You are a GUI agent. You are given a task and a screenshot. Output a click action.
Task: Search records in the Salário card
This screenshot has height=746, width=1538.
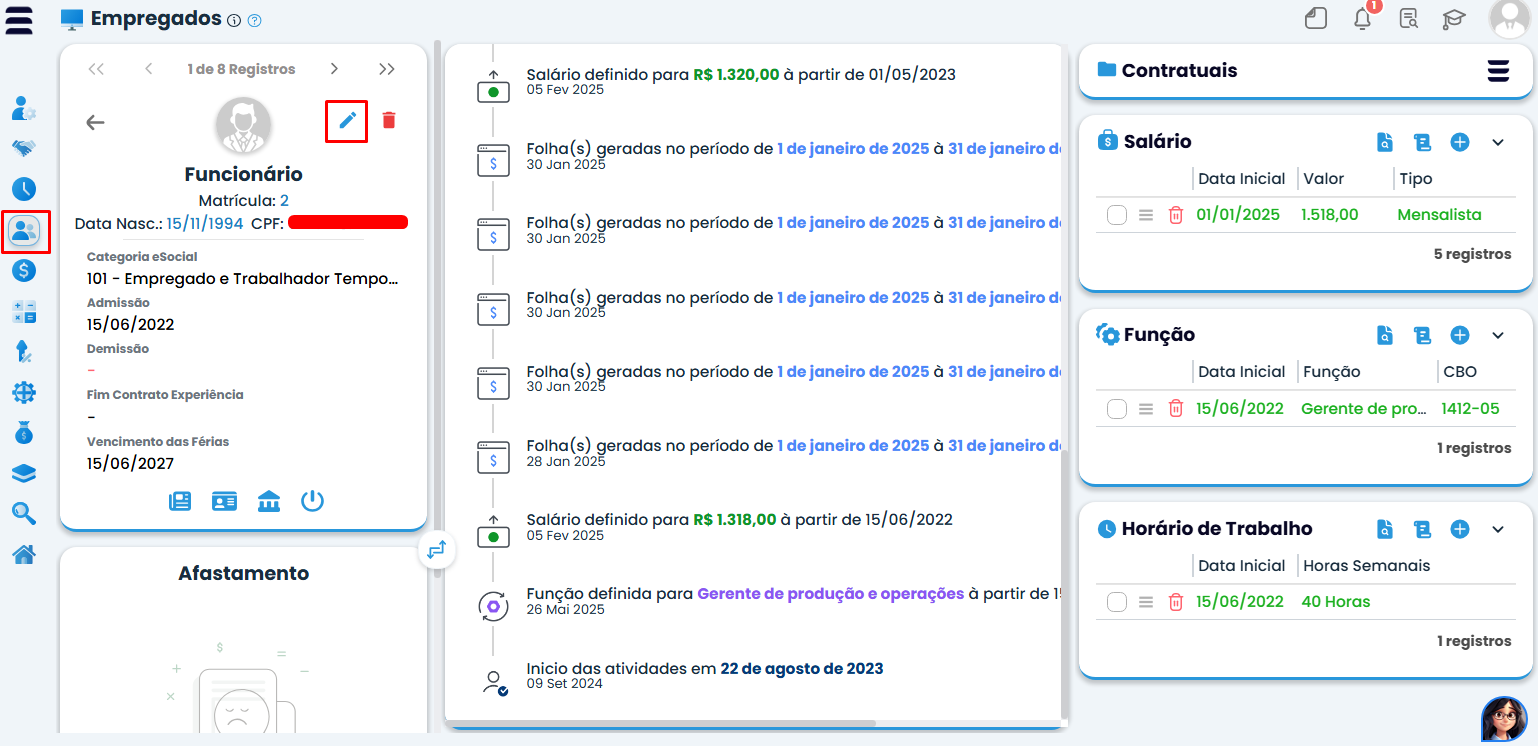point(1384,142)
